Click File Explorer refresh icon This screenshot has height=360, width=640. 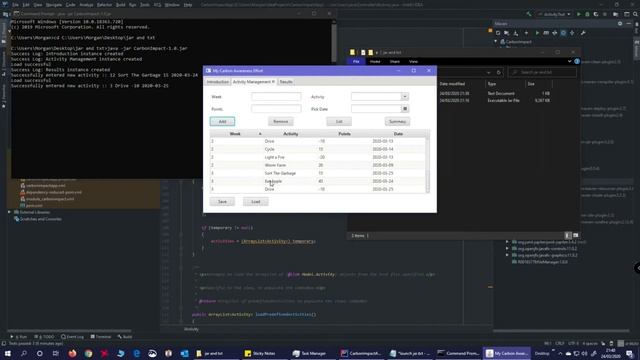(498, 72)
